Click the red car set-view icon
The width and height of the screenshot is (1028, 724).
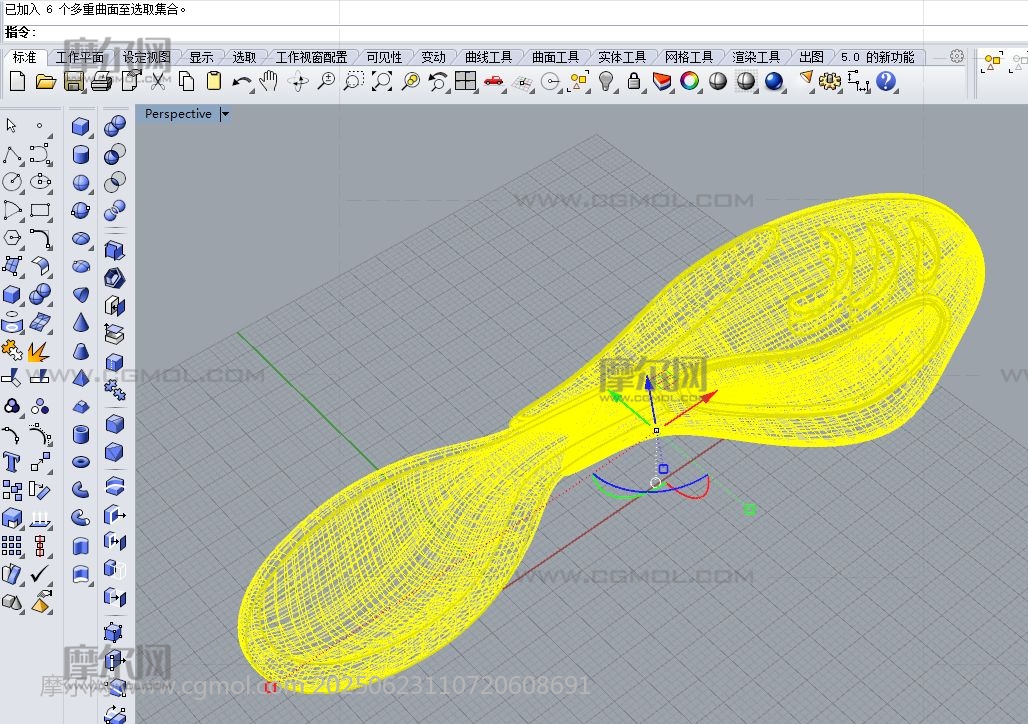point(494,81)
